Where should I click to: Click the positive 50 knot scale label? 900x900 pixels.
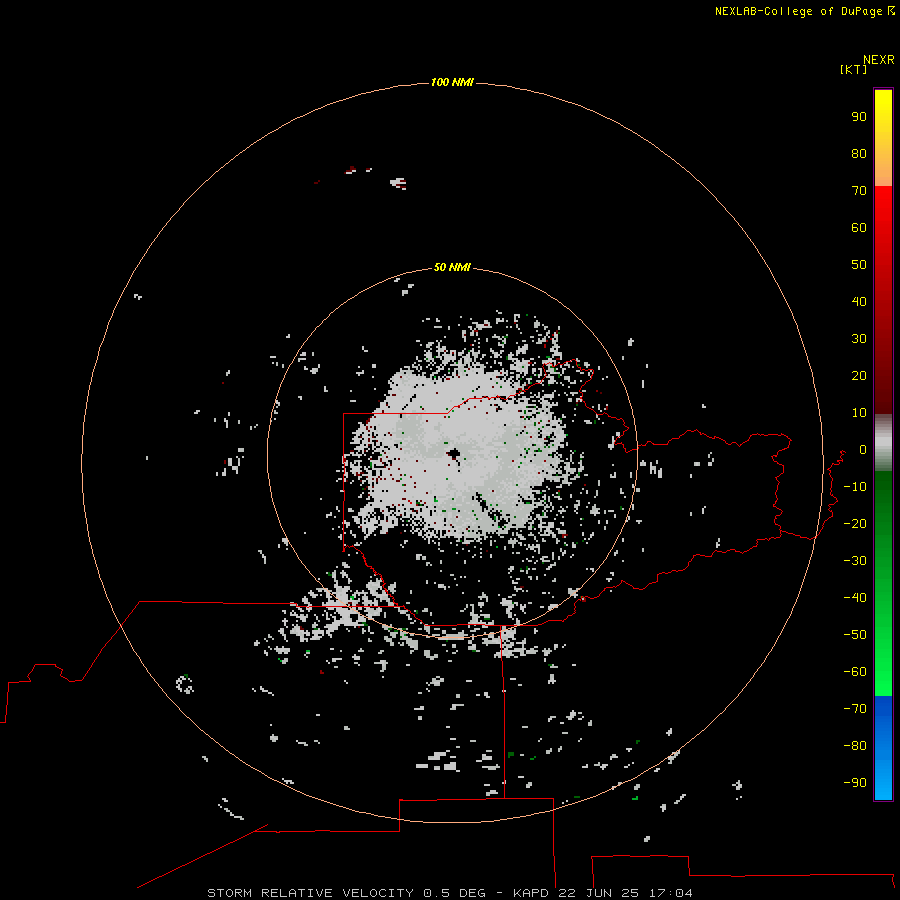coord(859,265)
